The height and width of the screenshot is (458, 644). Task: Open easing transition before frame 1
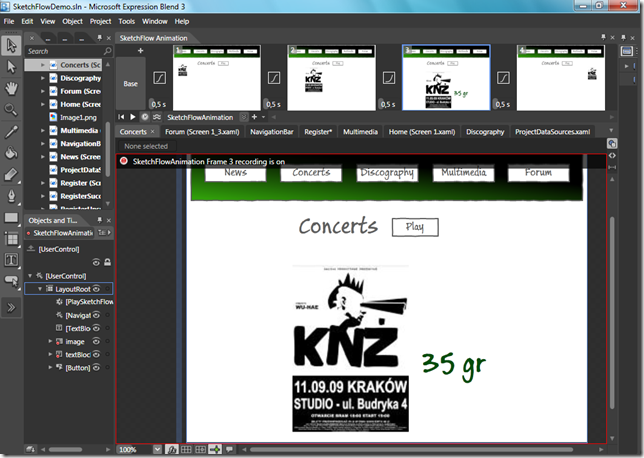(x=159, y=78)
